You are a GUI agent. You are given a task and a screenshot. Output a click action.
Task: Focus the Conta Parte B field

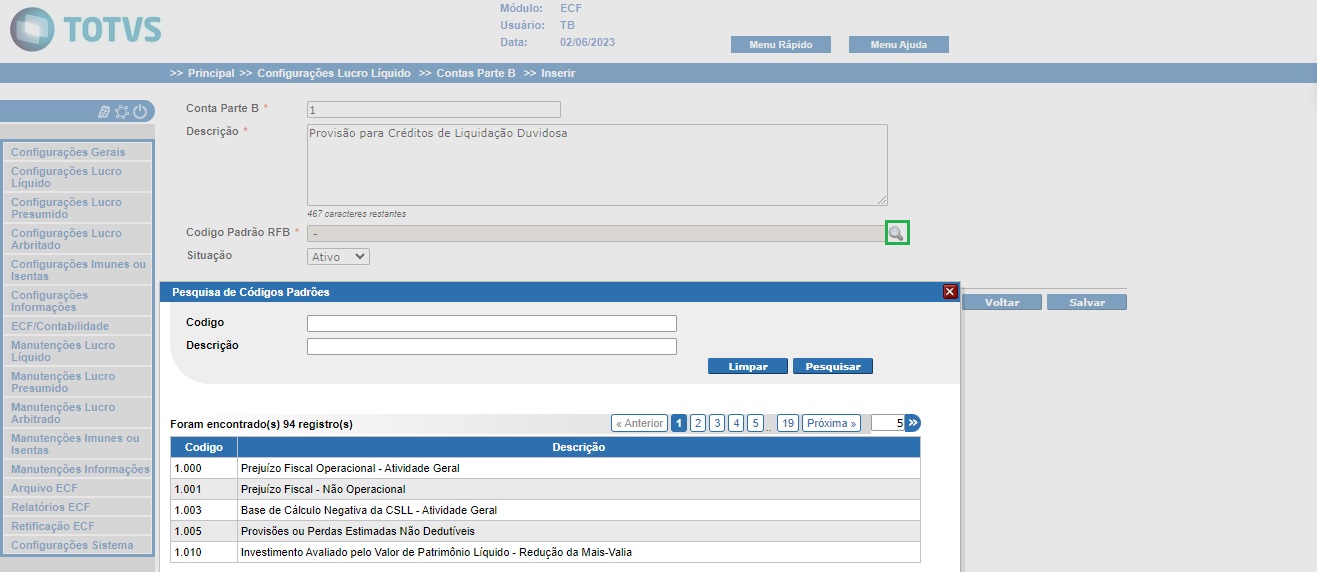click(434, 110)
